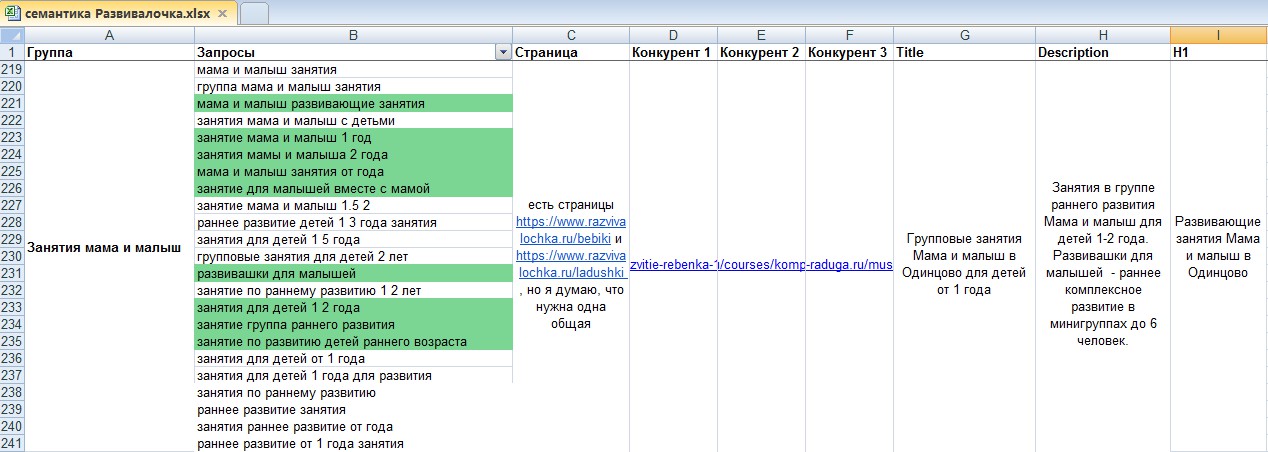Click the Конкурент 1 header cell
1268x452 pixels.
[673, 52]
